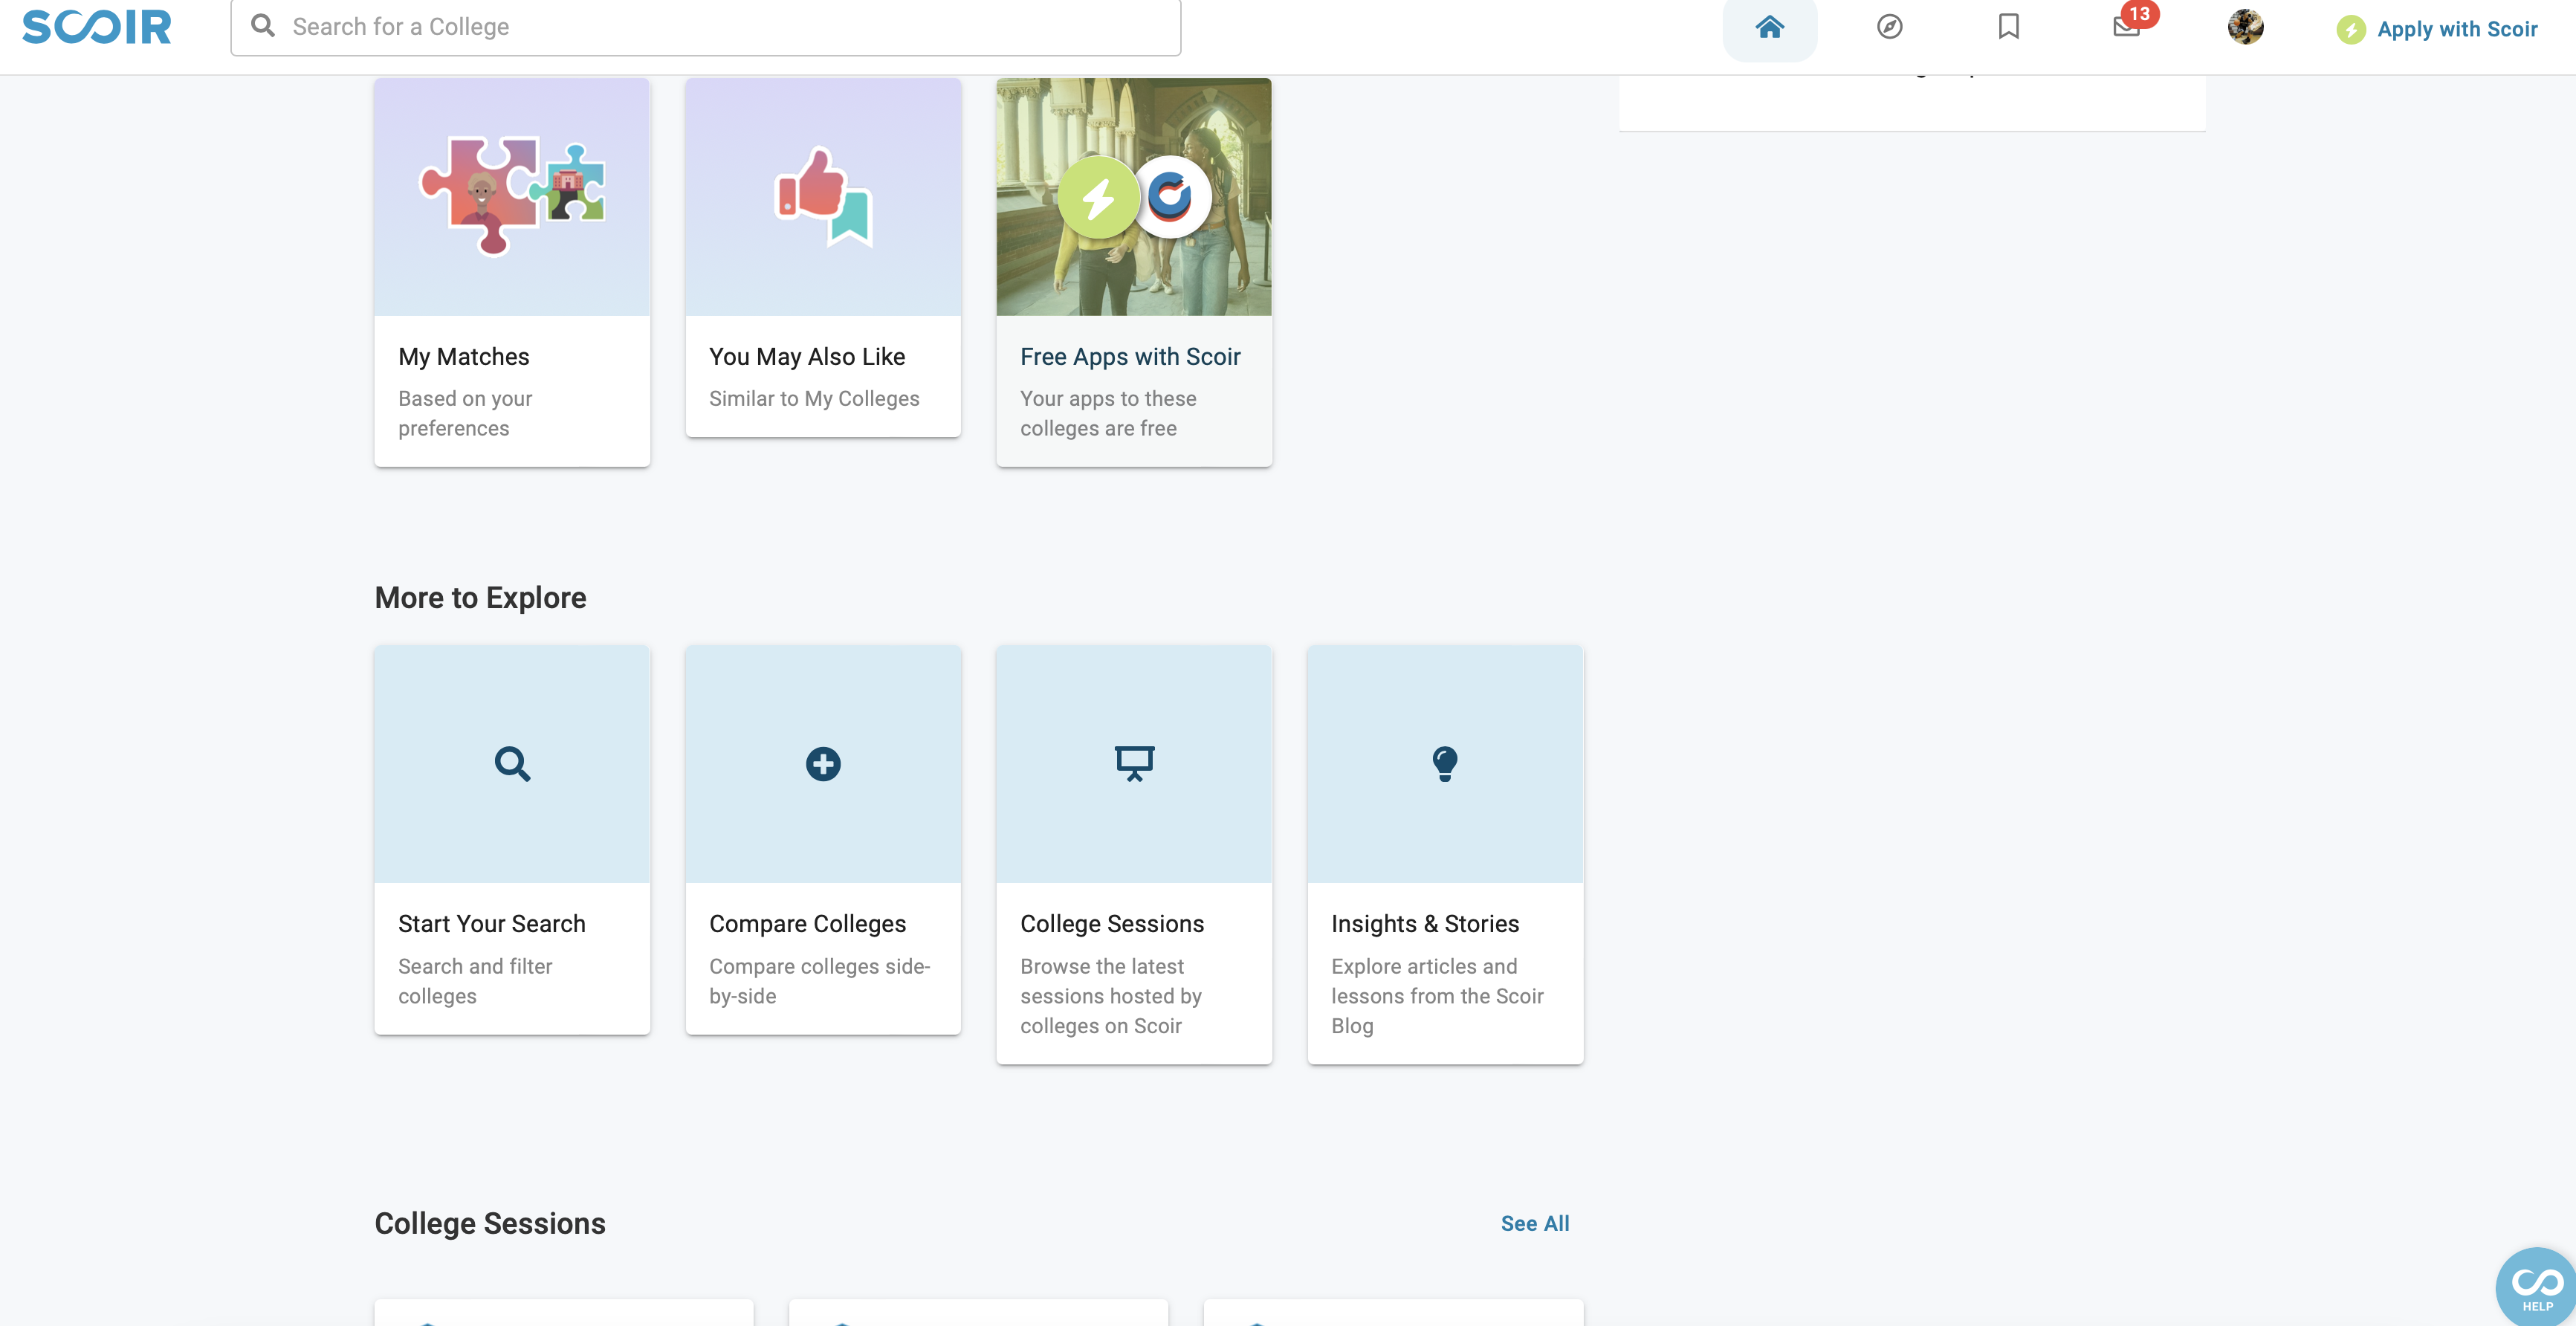Screen dimensions: 2576x1326
Task: Open the Insights & Stories card title
Action: click(x=1425, y=924)
